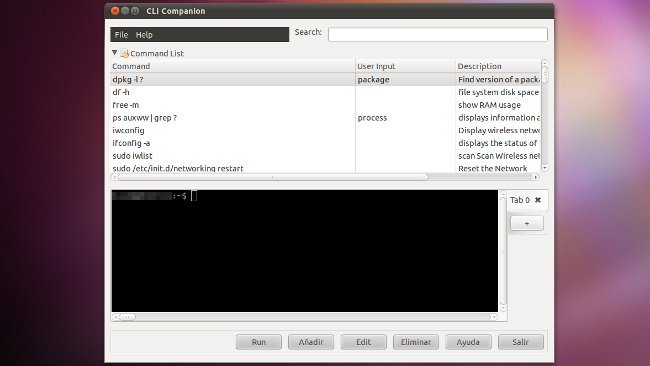The width and height of the screenshot is (650, 366).
Task: Close Tab 0 with the X icon
Action: [x=538, y=200]
